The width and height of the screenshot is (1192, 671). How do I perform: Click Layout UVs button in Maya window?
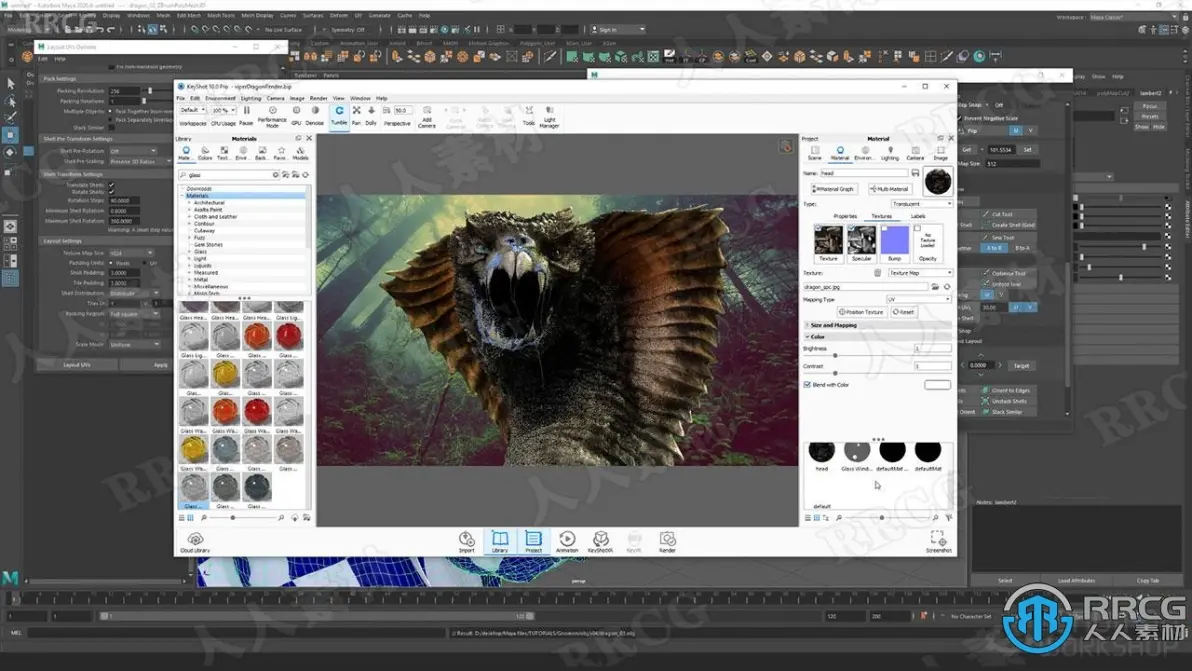click(x=77, y=365)
